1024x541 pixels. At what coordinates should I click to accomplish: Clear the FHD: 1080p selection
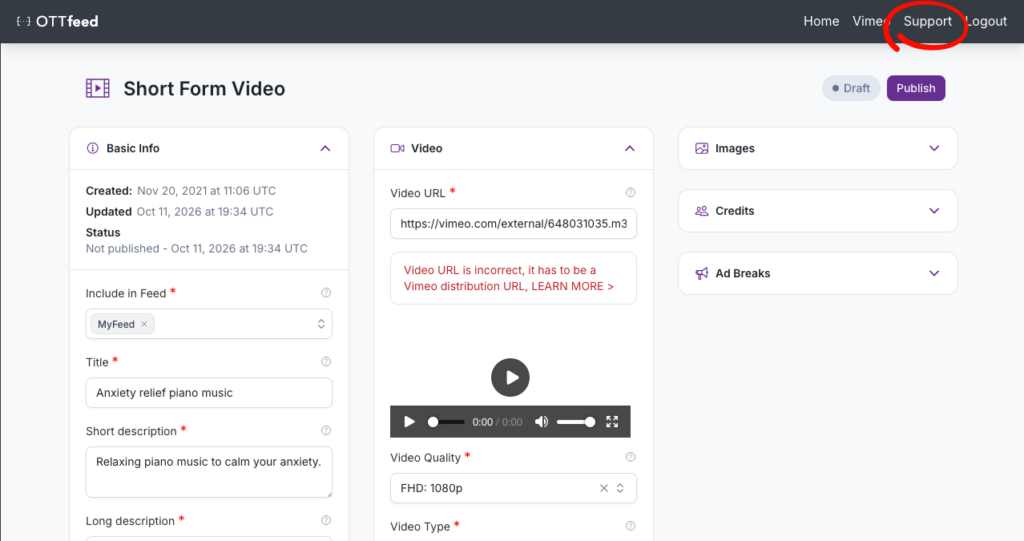click(604, 488)
